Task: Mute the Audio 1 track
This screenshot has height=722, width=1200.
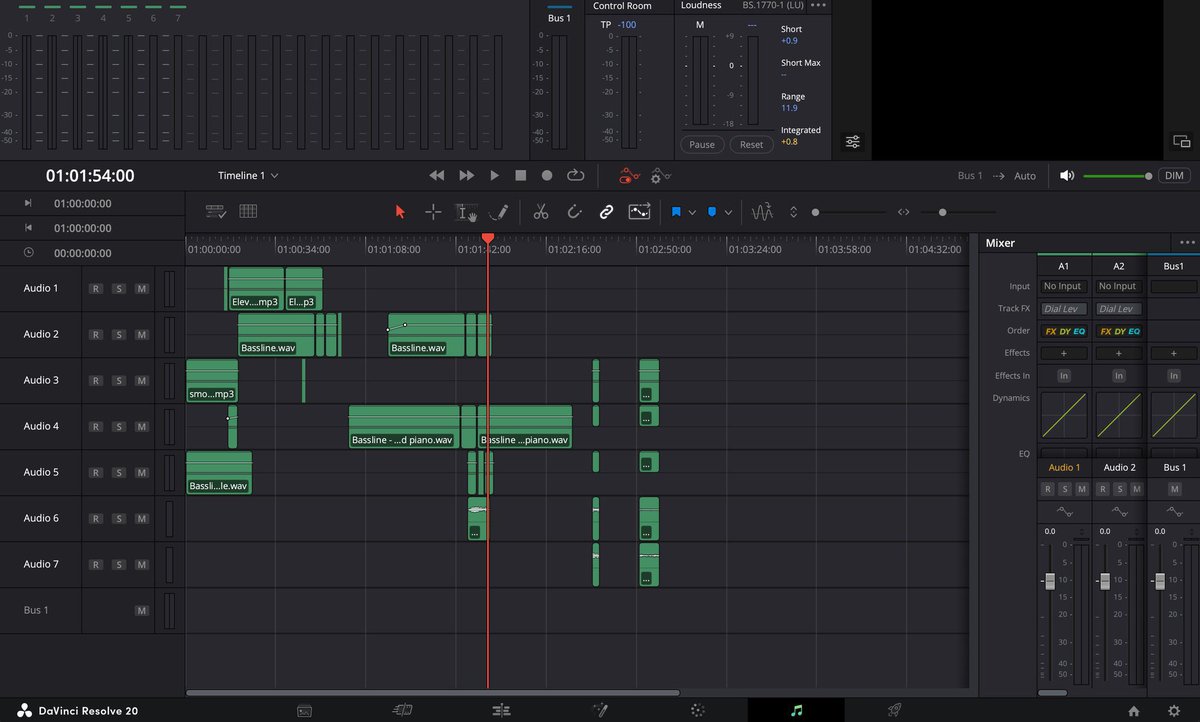Action: 141,289
